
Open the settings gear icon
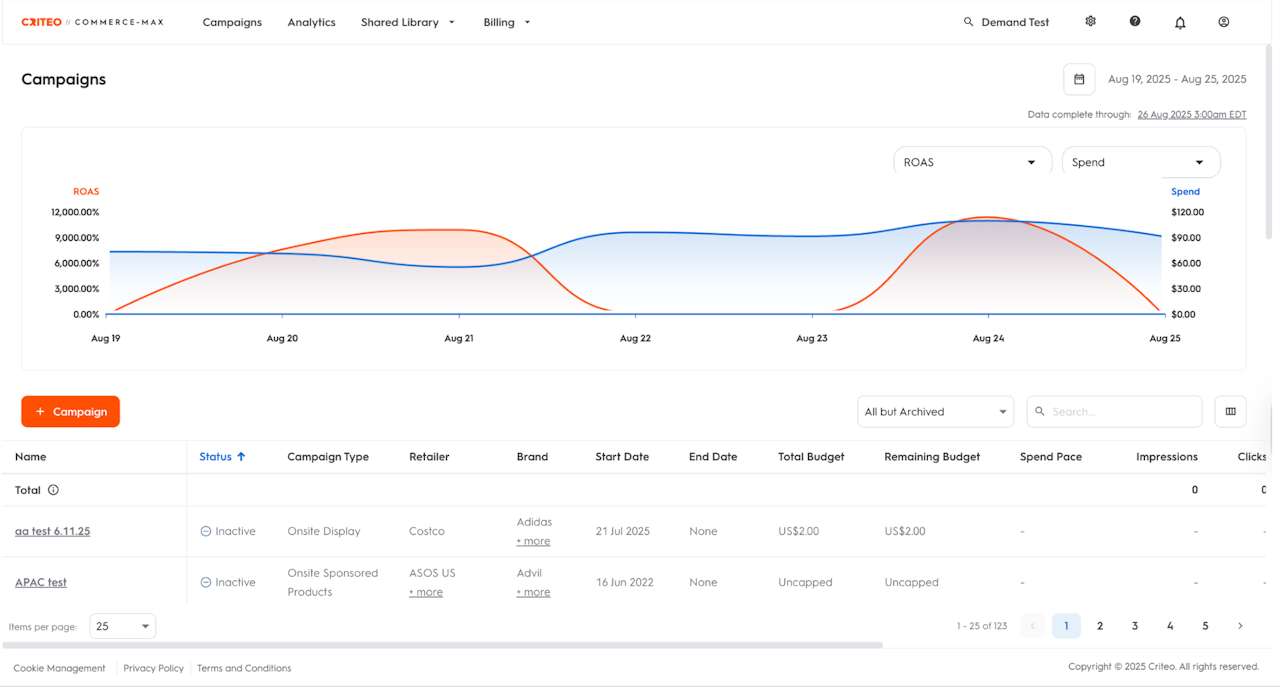[1090, 21]
